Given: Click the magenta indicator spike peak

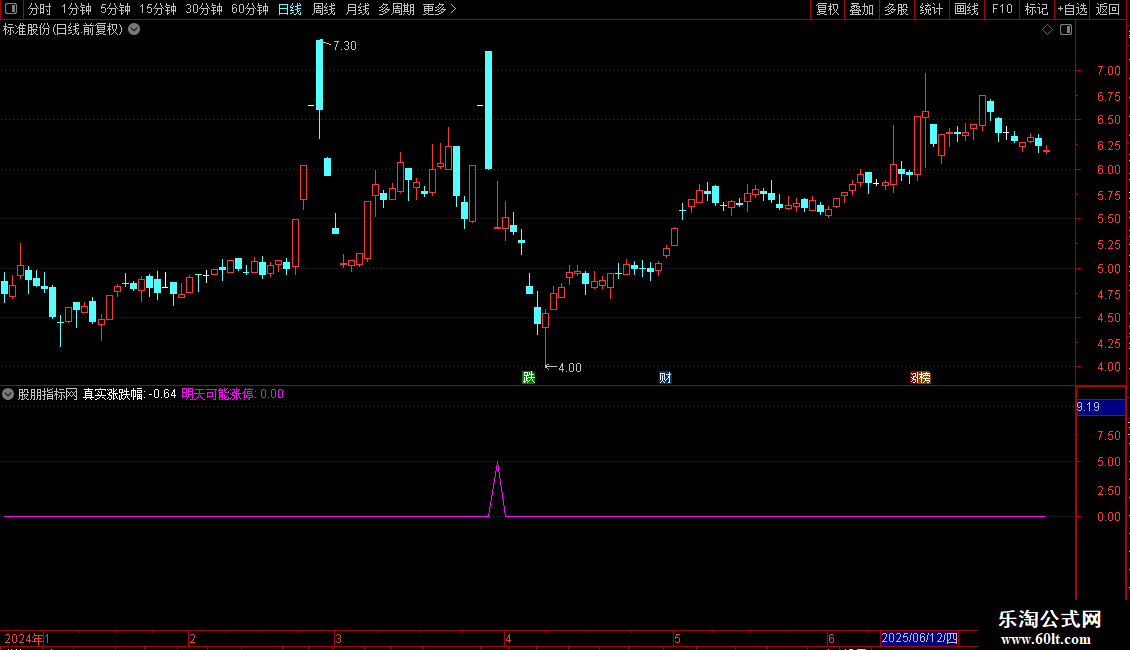Looking at the screenshot, I should tap(497, 463).
